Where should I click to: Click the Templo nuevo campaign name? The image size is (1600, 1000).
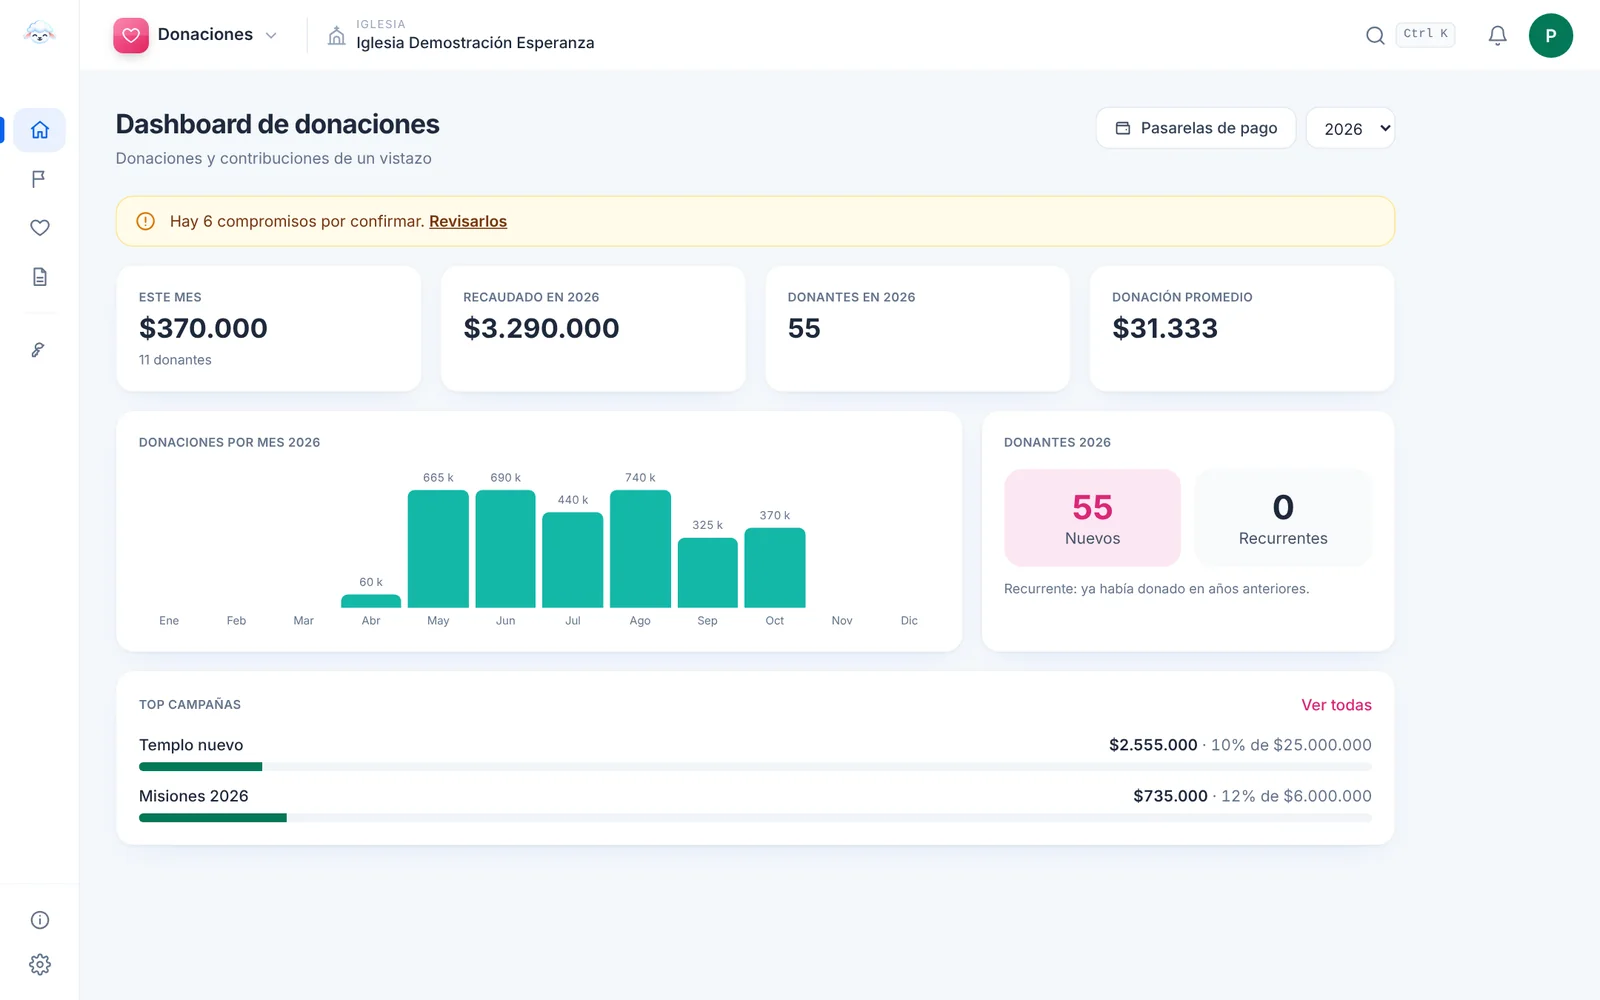coord(191,745)
